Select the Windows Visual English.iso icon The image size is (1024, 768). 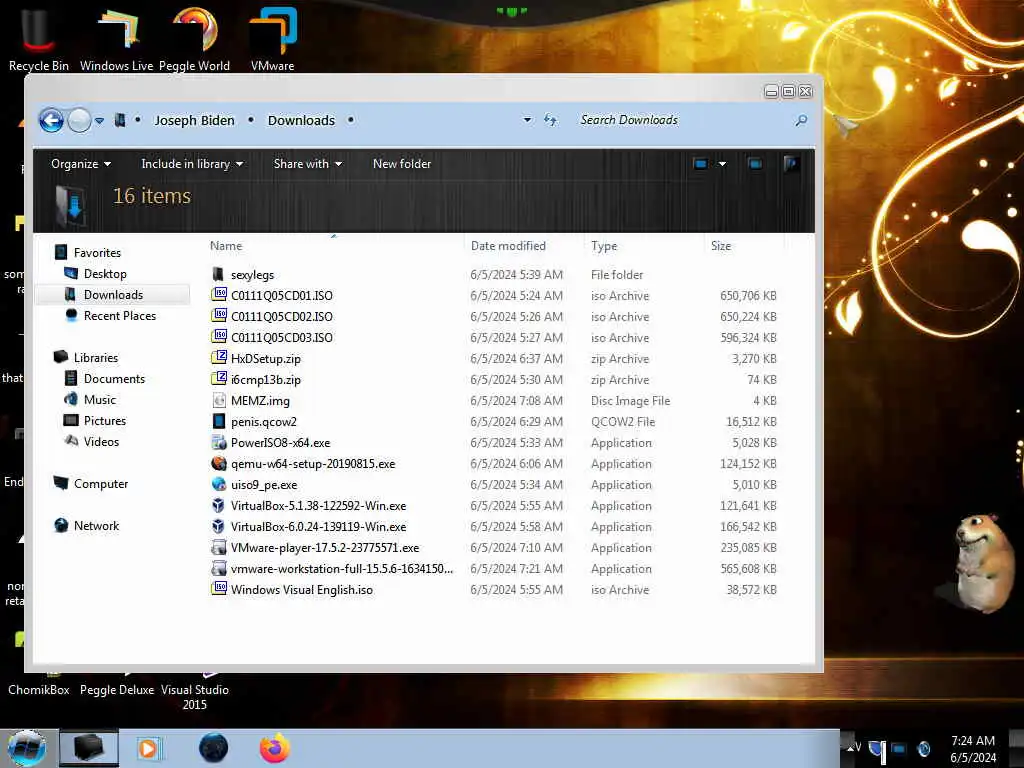(219, 589)
